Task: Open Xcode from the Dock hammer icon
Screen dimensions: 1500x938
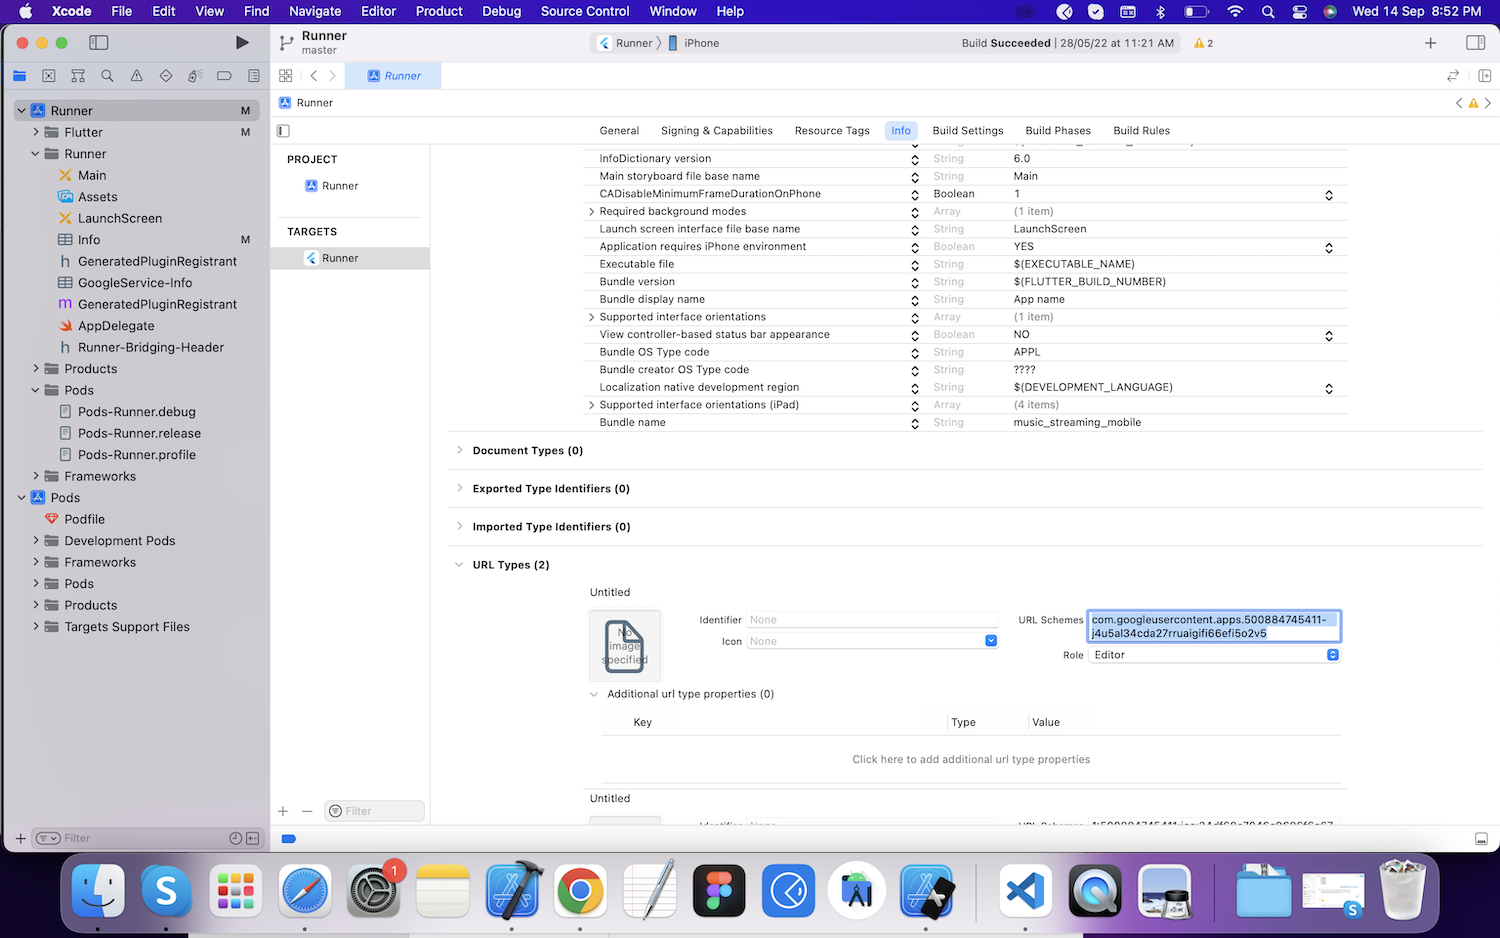Action: tap(512, 890)
